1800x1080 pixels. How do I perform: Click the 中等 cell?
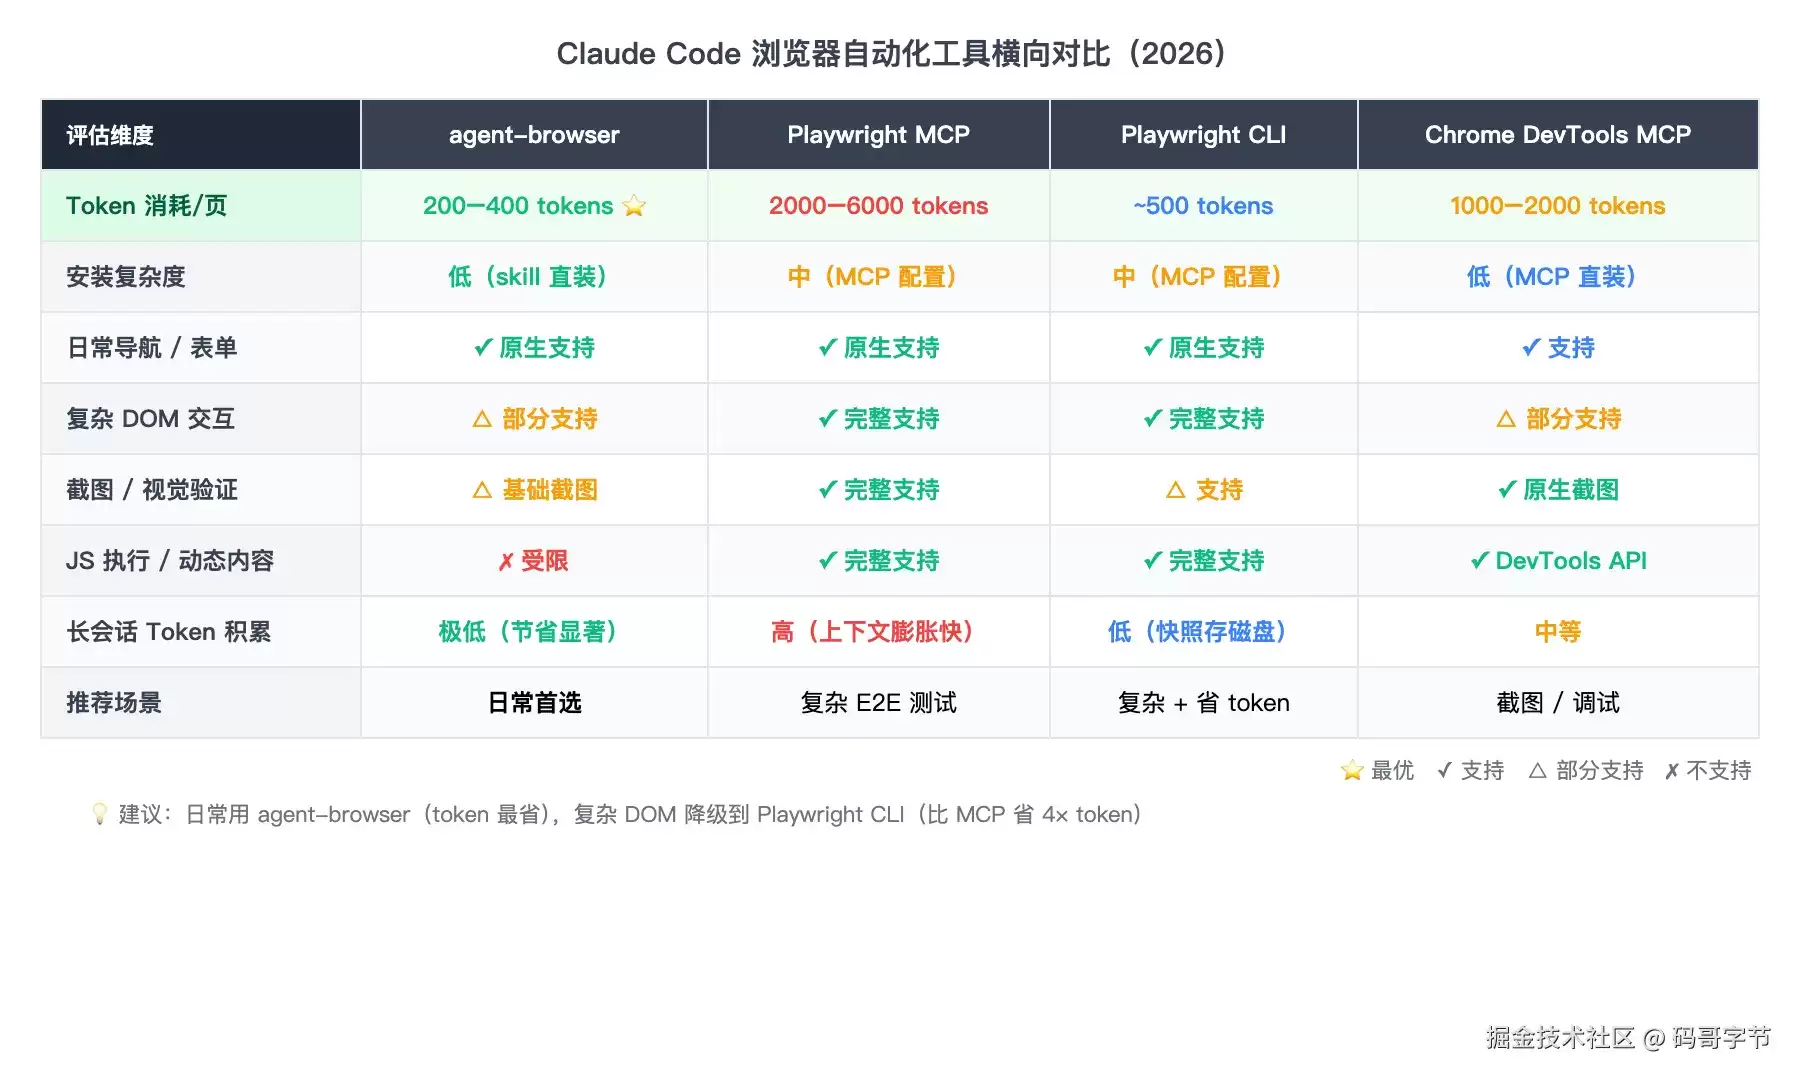pos(1558,632)
